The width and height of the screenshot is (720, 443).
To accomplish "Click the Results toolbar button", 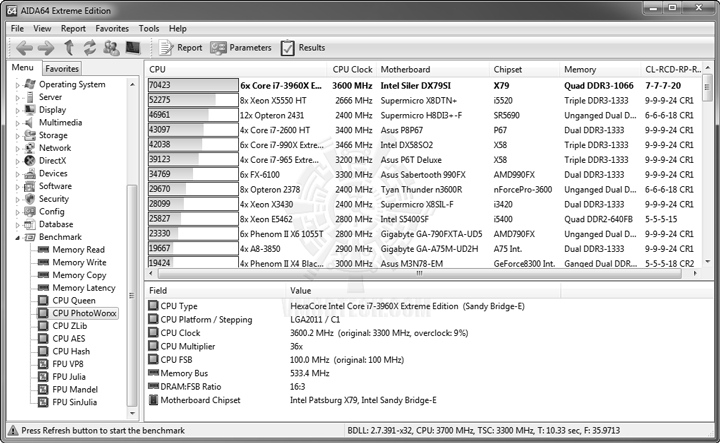I will tap(303, 48).
